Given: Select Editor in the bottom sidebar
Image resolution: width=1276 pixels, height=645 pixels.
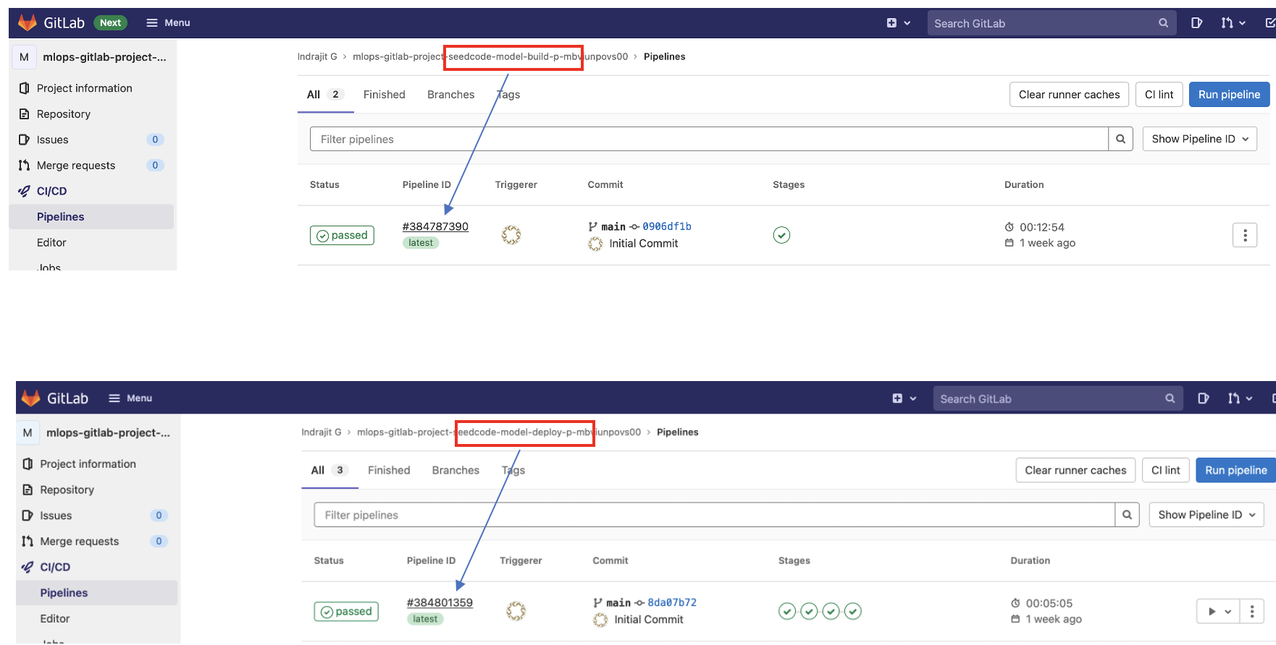Looking at the screenshot, I should pyautogui.click(x=55, y=619).
